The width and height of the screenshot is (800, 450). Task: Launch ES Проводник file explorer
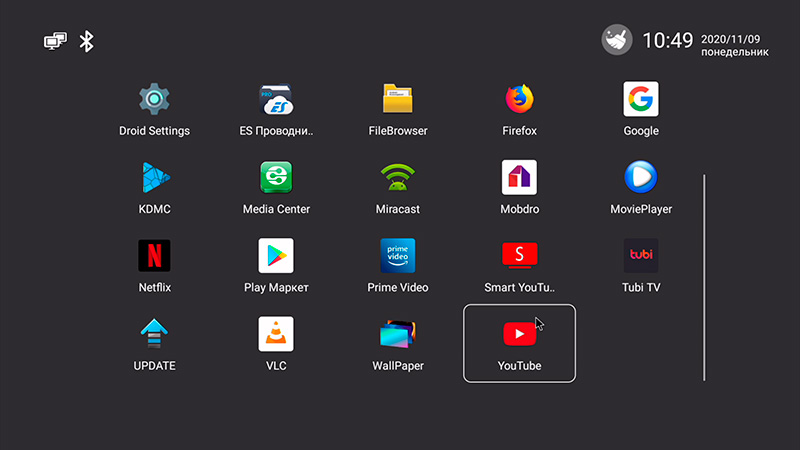[276, 99]
